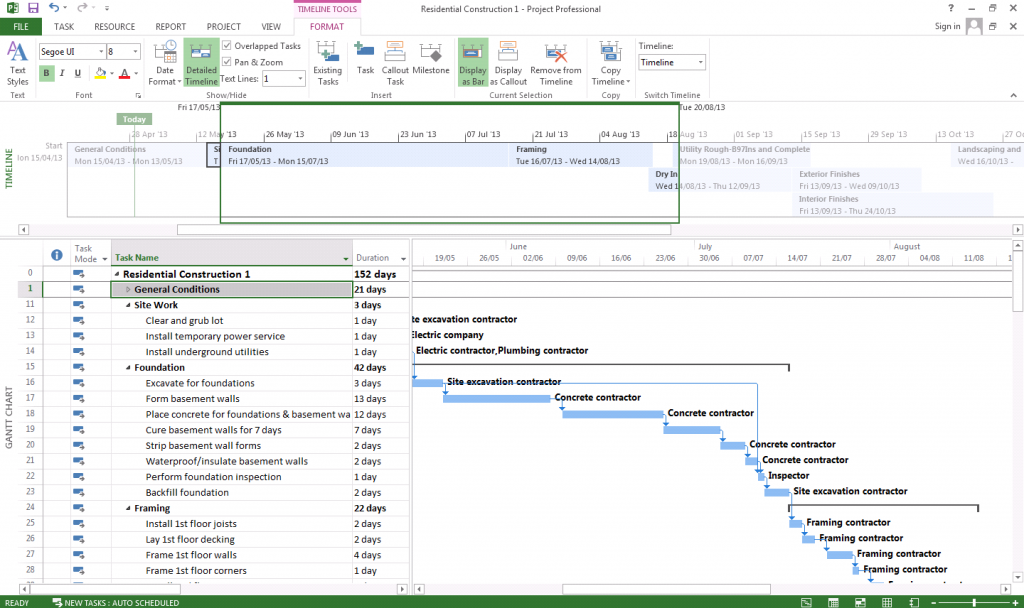The height and width of the screenshot is (608, 1024).
Task: Uncheck the Overlapped Tasks checkbox
Action: 227,46
